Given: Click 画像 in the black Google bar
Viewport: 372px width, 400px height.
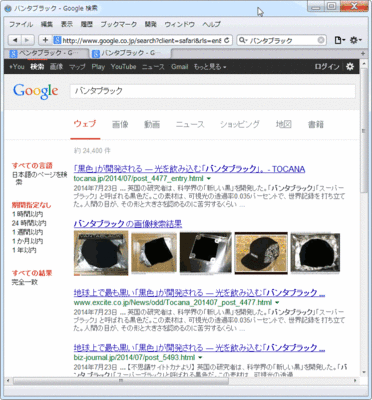Looking at the screenshot, I should [56, 67].
